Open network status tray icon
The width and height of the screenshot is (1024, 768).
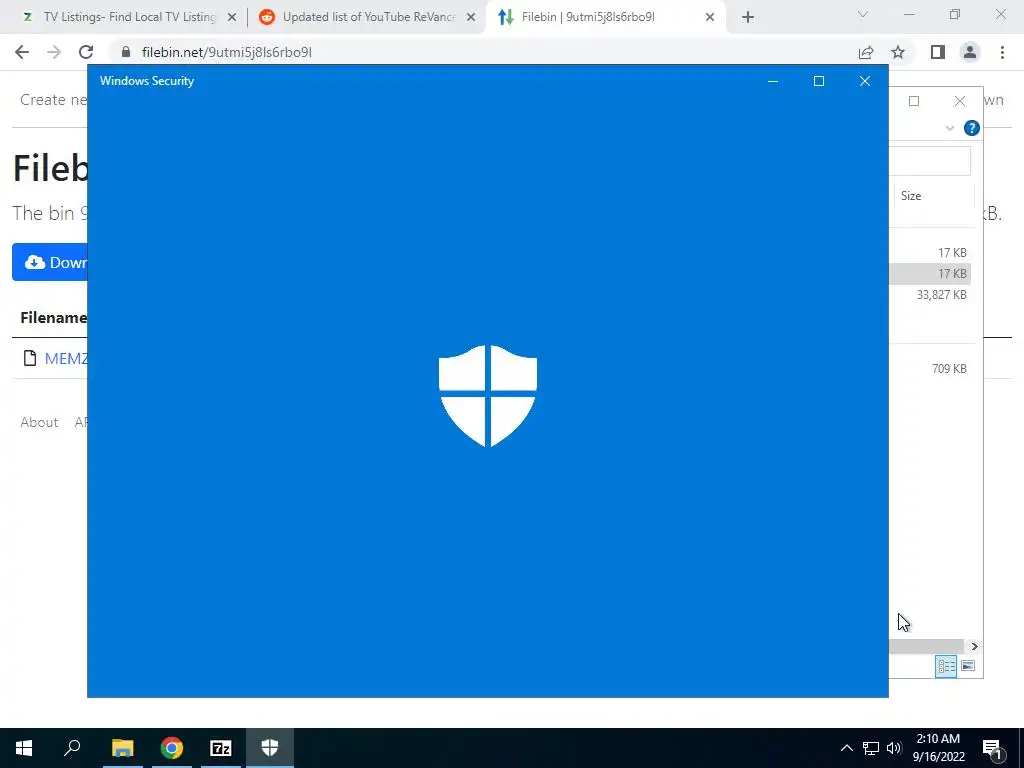coord(871,748)
